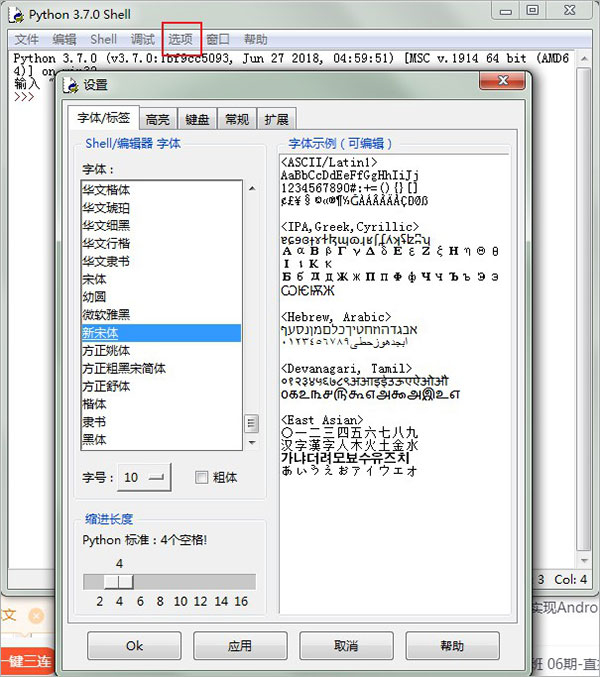Click the settings dialog title icon

[70, 86]
